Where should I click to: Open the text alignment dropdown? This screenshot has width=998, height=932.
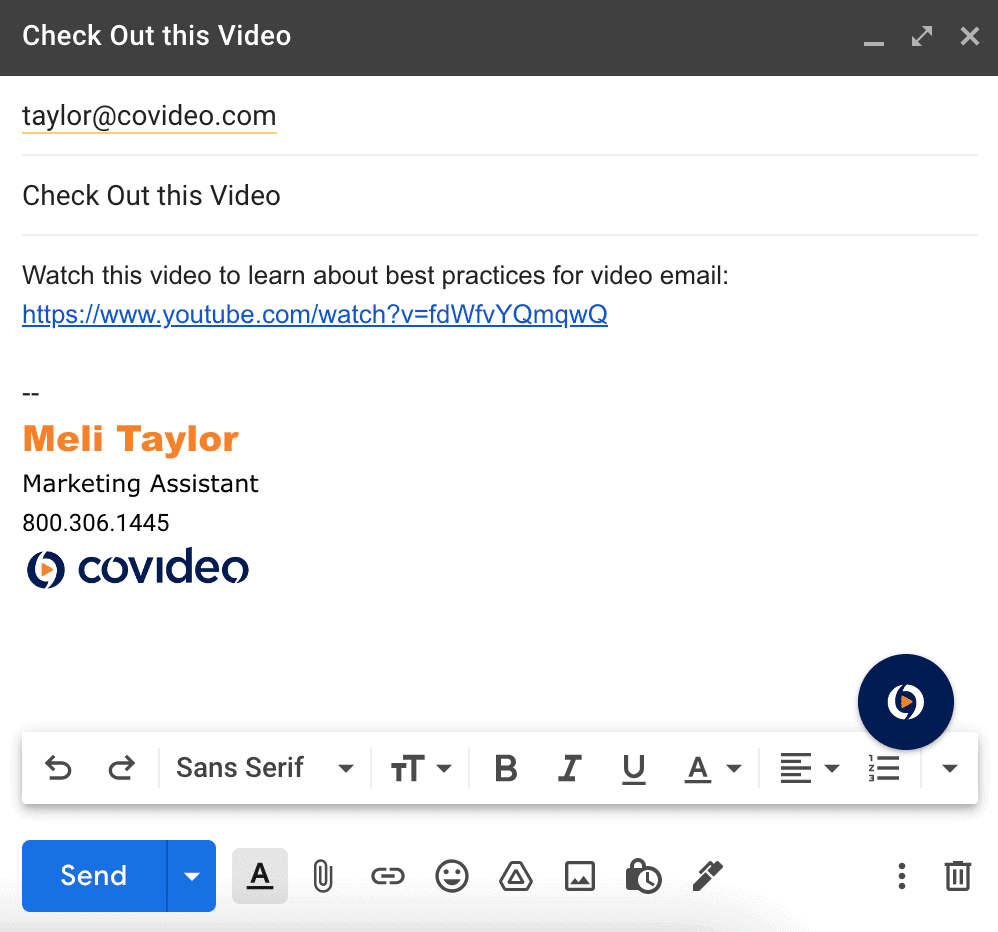click(x=810, y=768)
